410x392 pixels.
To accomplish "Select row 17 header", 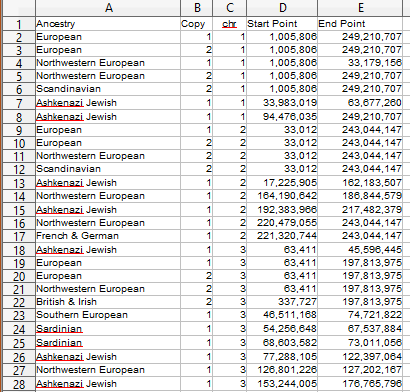I will [x=19, y=236].
